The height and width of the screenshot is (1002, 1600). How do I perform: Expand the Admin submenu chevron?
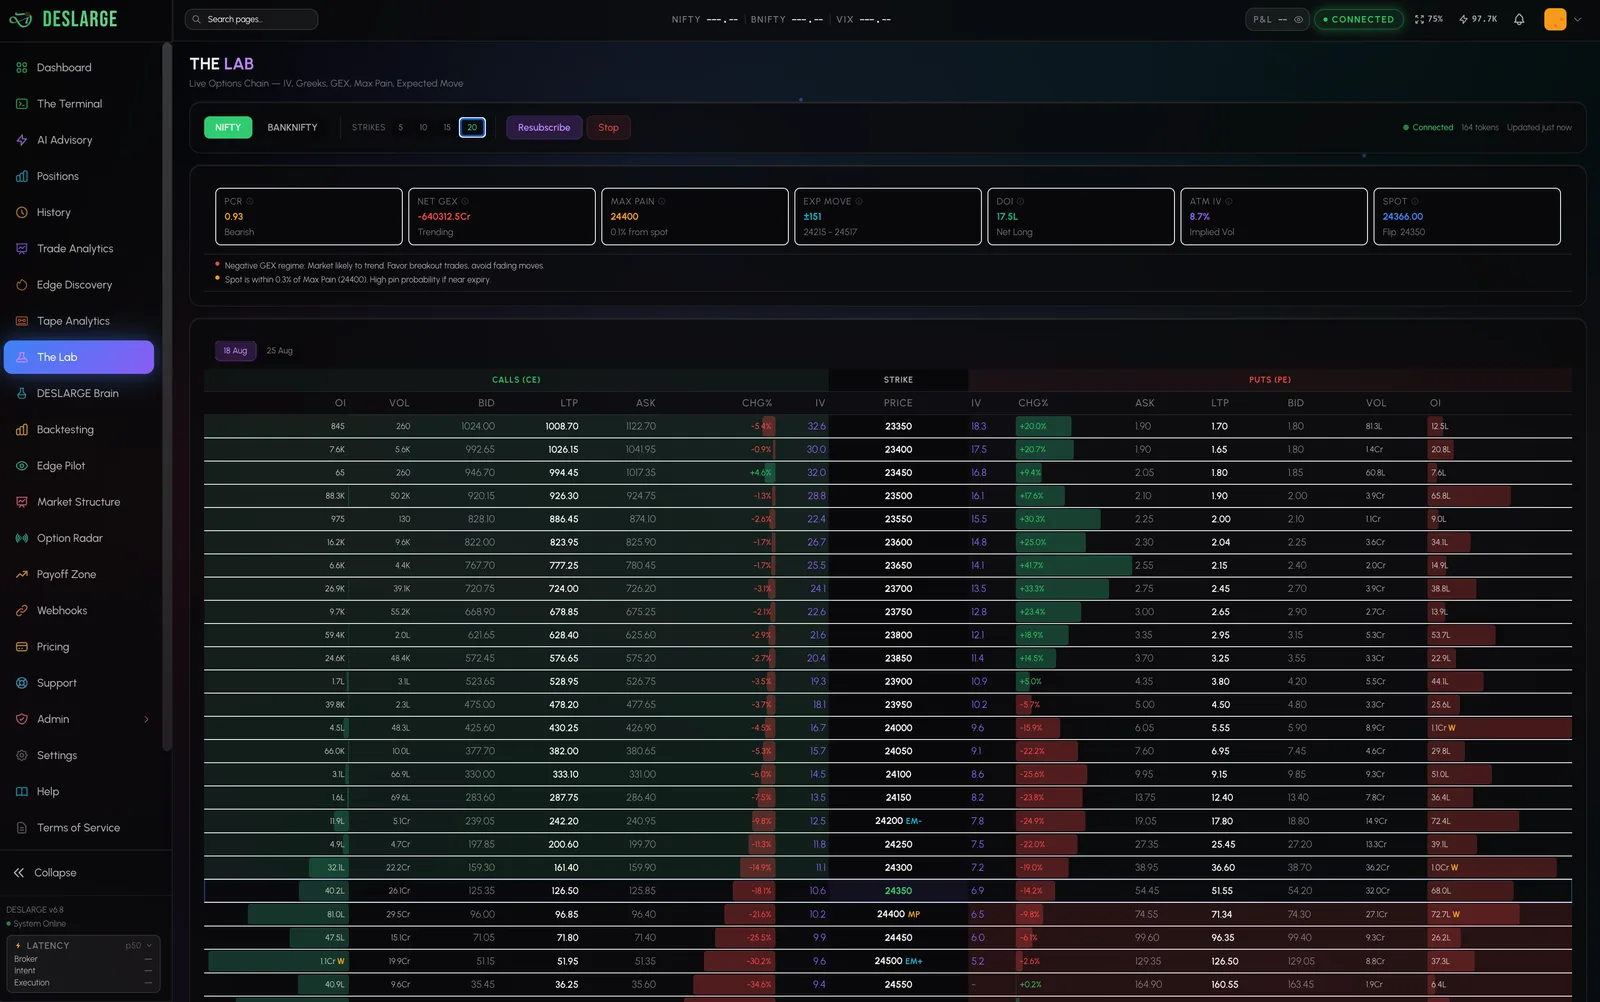[147, 719]
